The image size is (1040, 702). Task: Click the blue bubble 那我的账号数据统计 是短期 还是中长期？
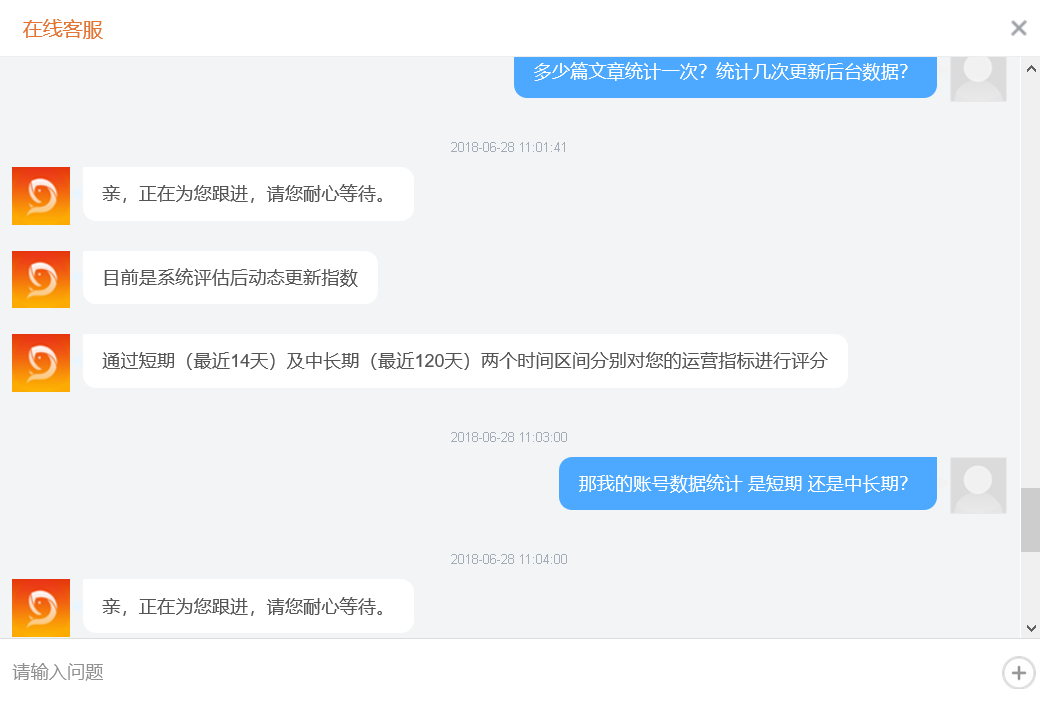(748, 484)
